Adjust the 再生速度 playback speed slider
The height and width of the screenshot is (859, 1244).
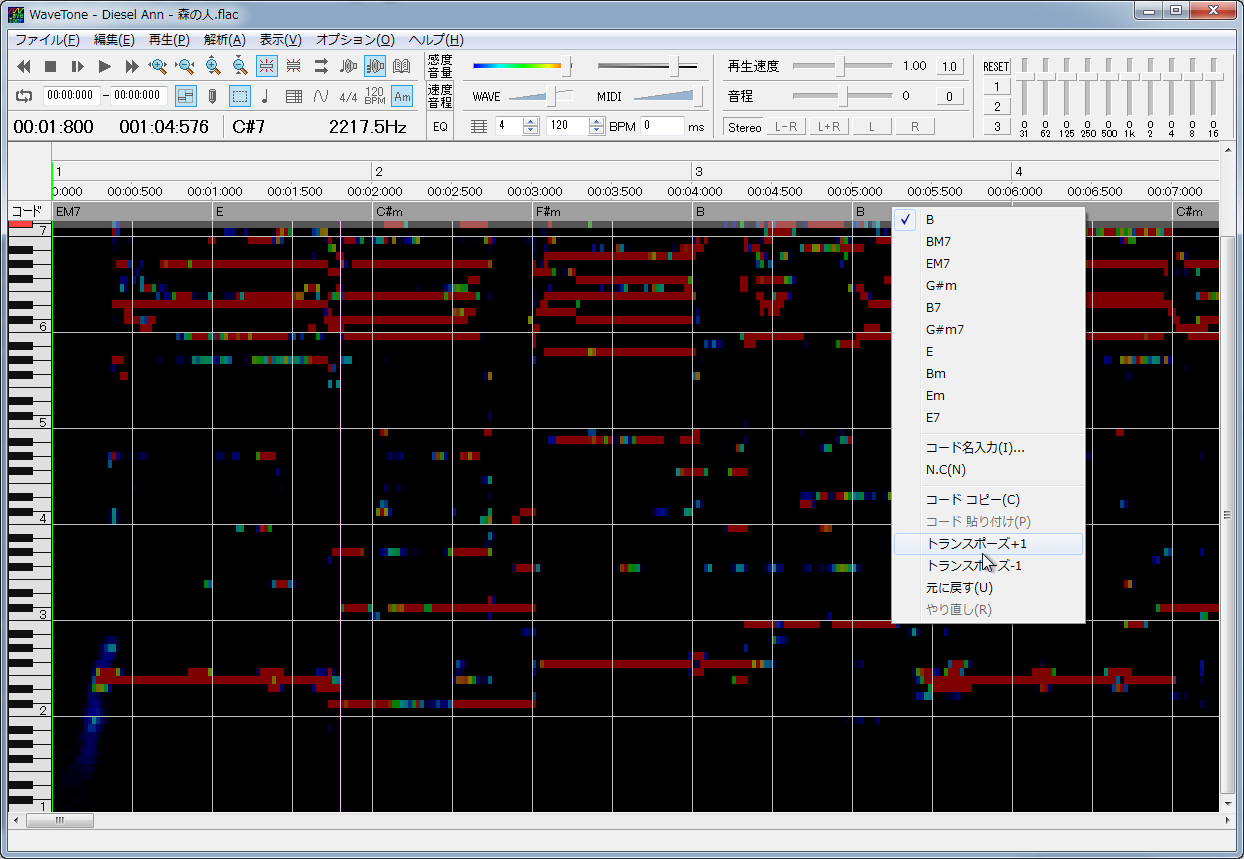(x=842, y=66)
